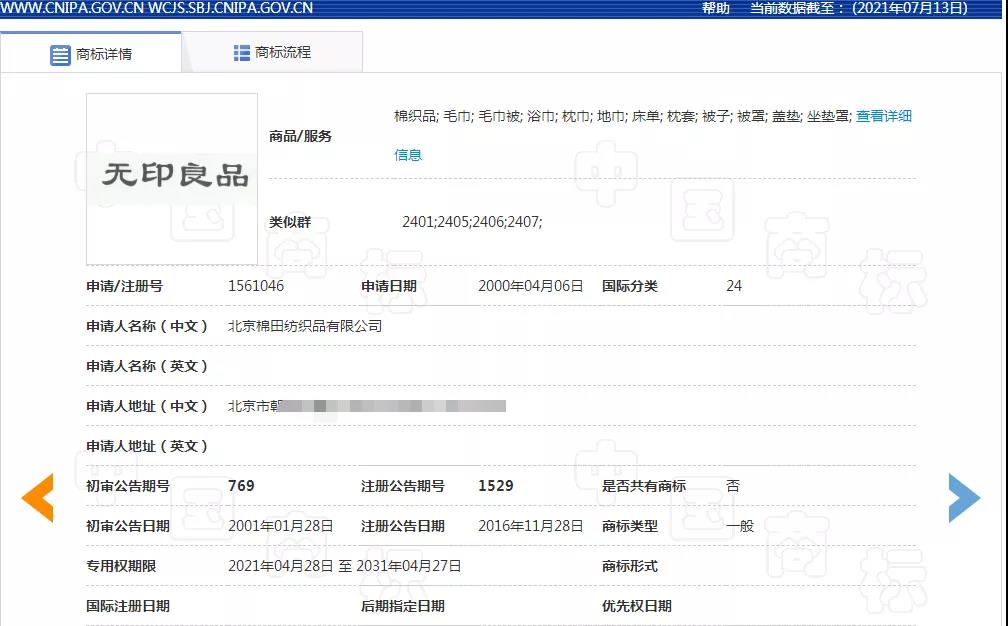Click the 国际注册日期 label
Viewport: 1008px width, 626px height.
[x=128, y=605]
